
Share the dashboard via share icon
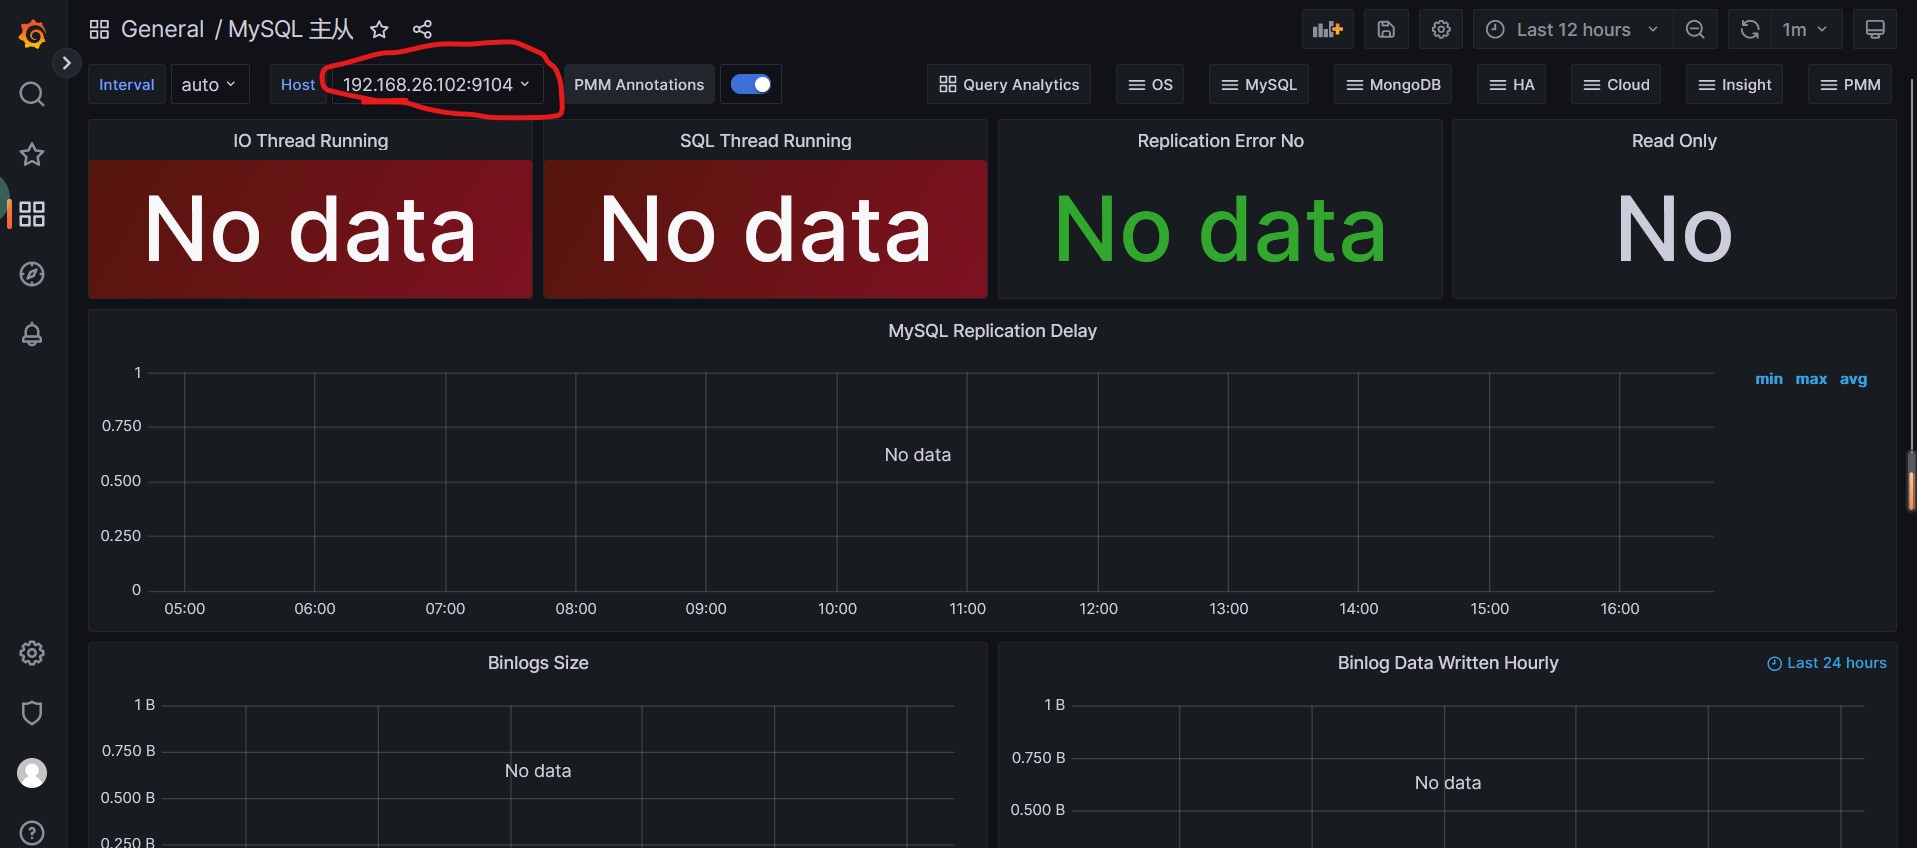tap(422, 29)
